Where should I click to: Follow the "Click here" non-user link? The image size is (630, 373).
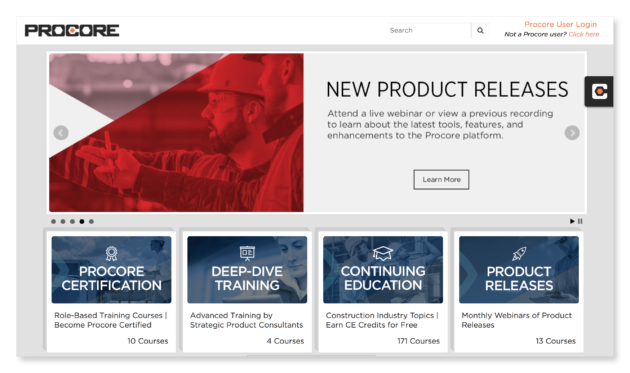(583, 35)
